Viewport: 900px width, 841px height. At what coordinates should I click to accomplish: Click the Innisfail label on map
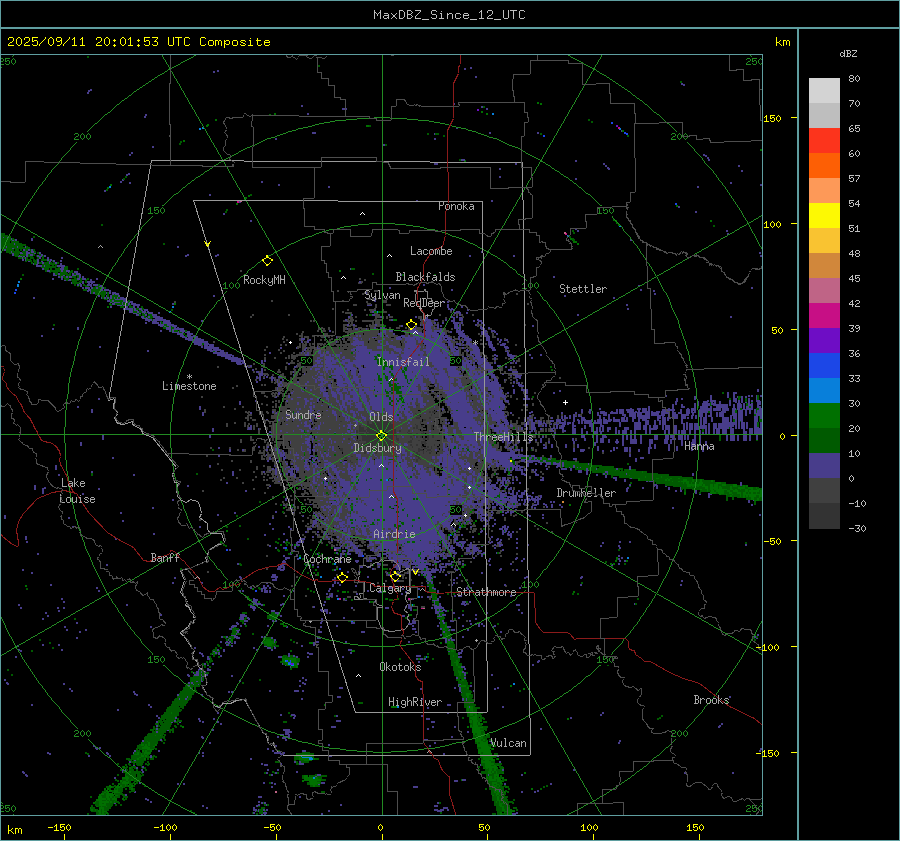[x=403, y=362]
